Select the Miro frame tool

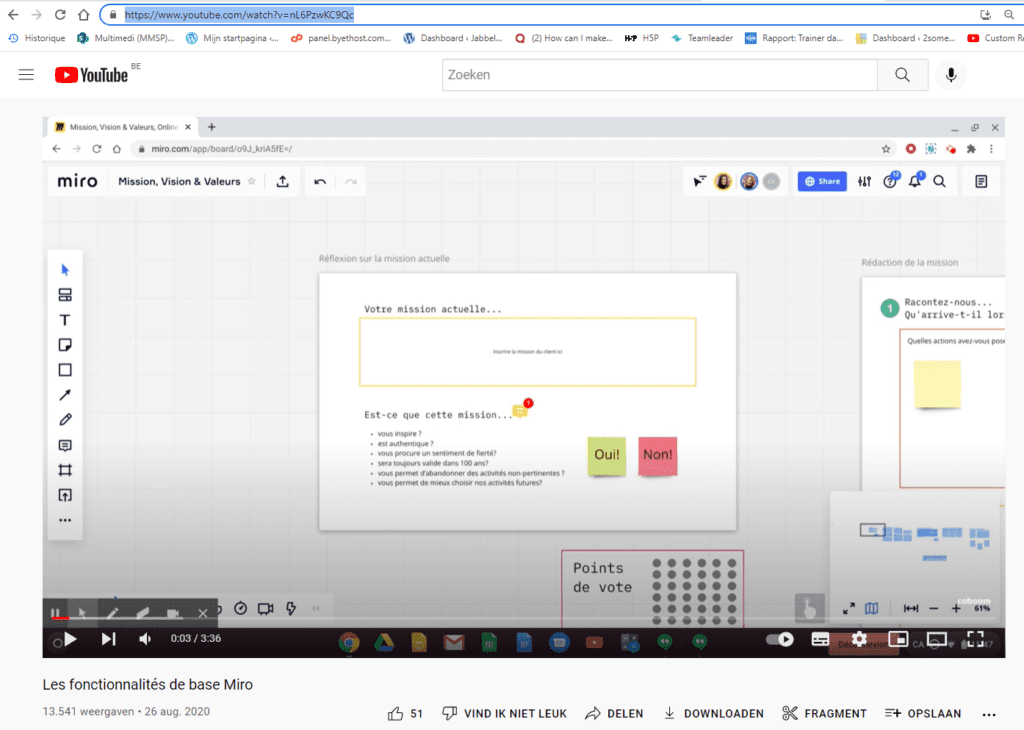click(65, 470)
